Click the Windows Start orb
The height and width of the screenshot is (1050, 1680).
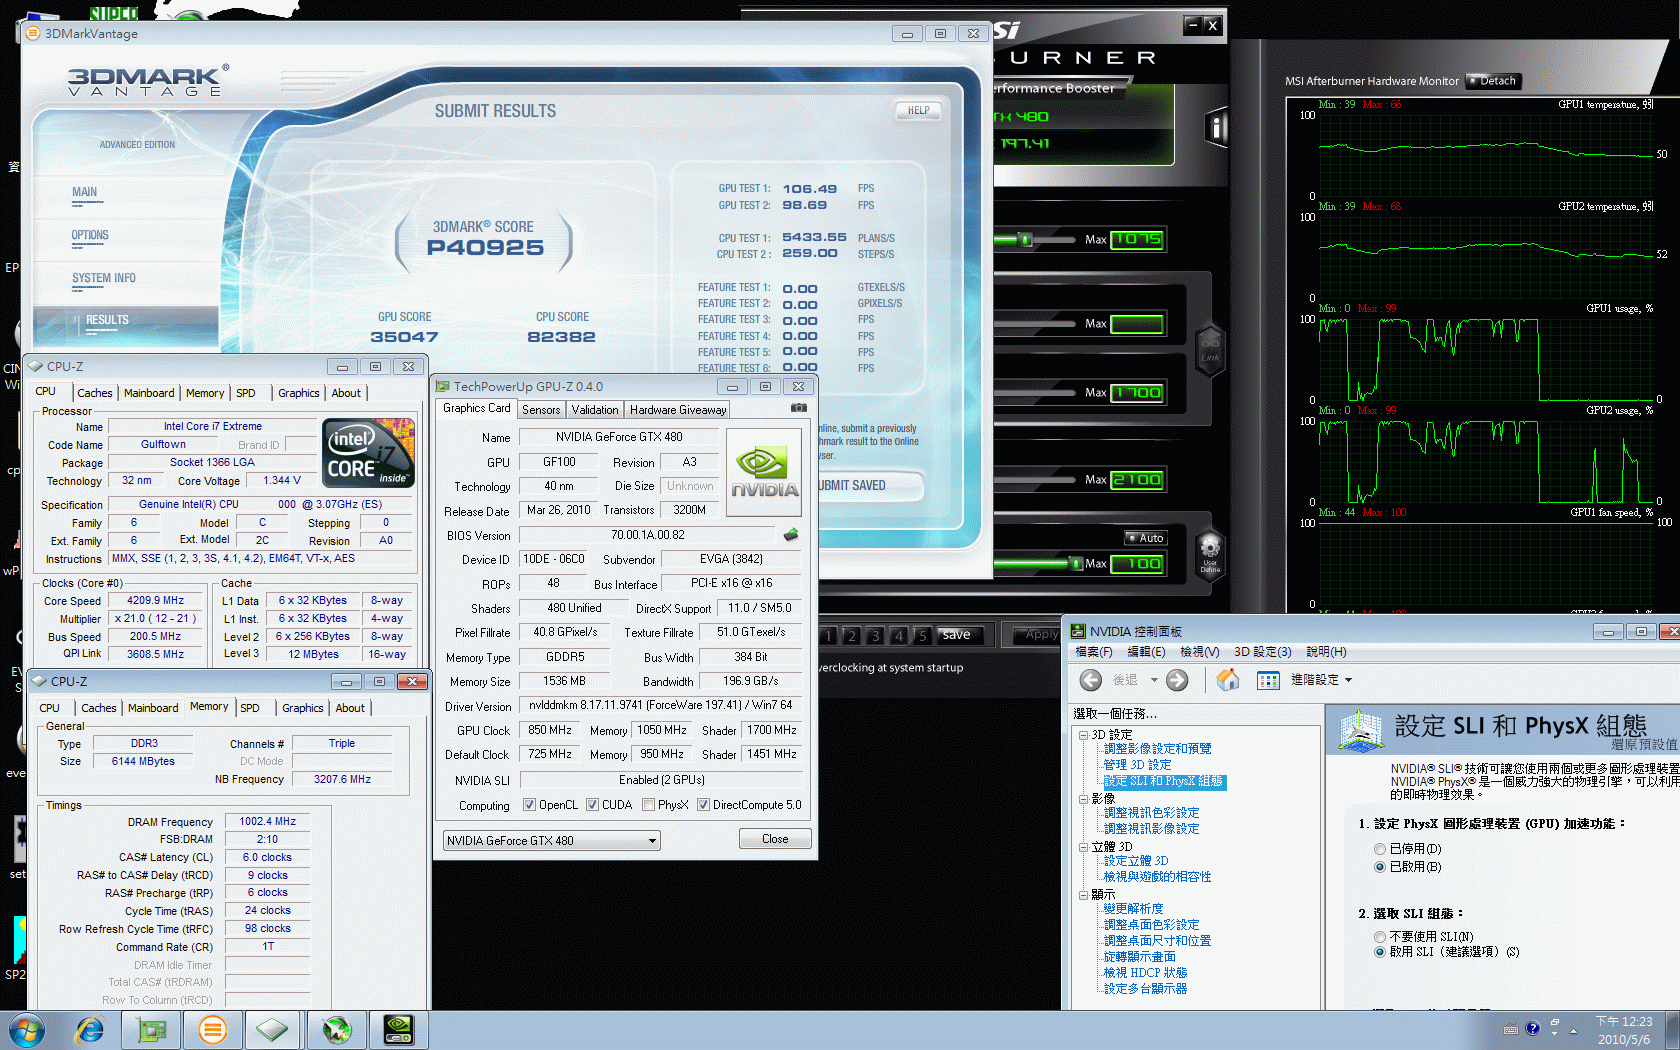point(27,1030)
